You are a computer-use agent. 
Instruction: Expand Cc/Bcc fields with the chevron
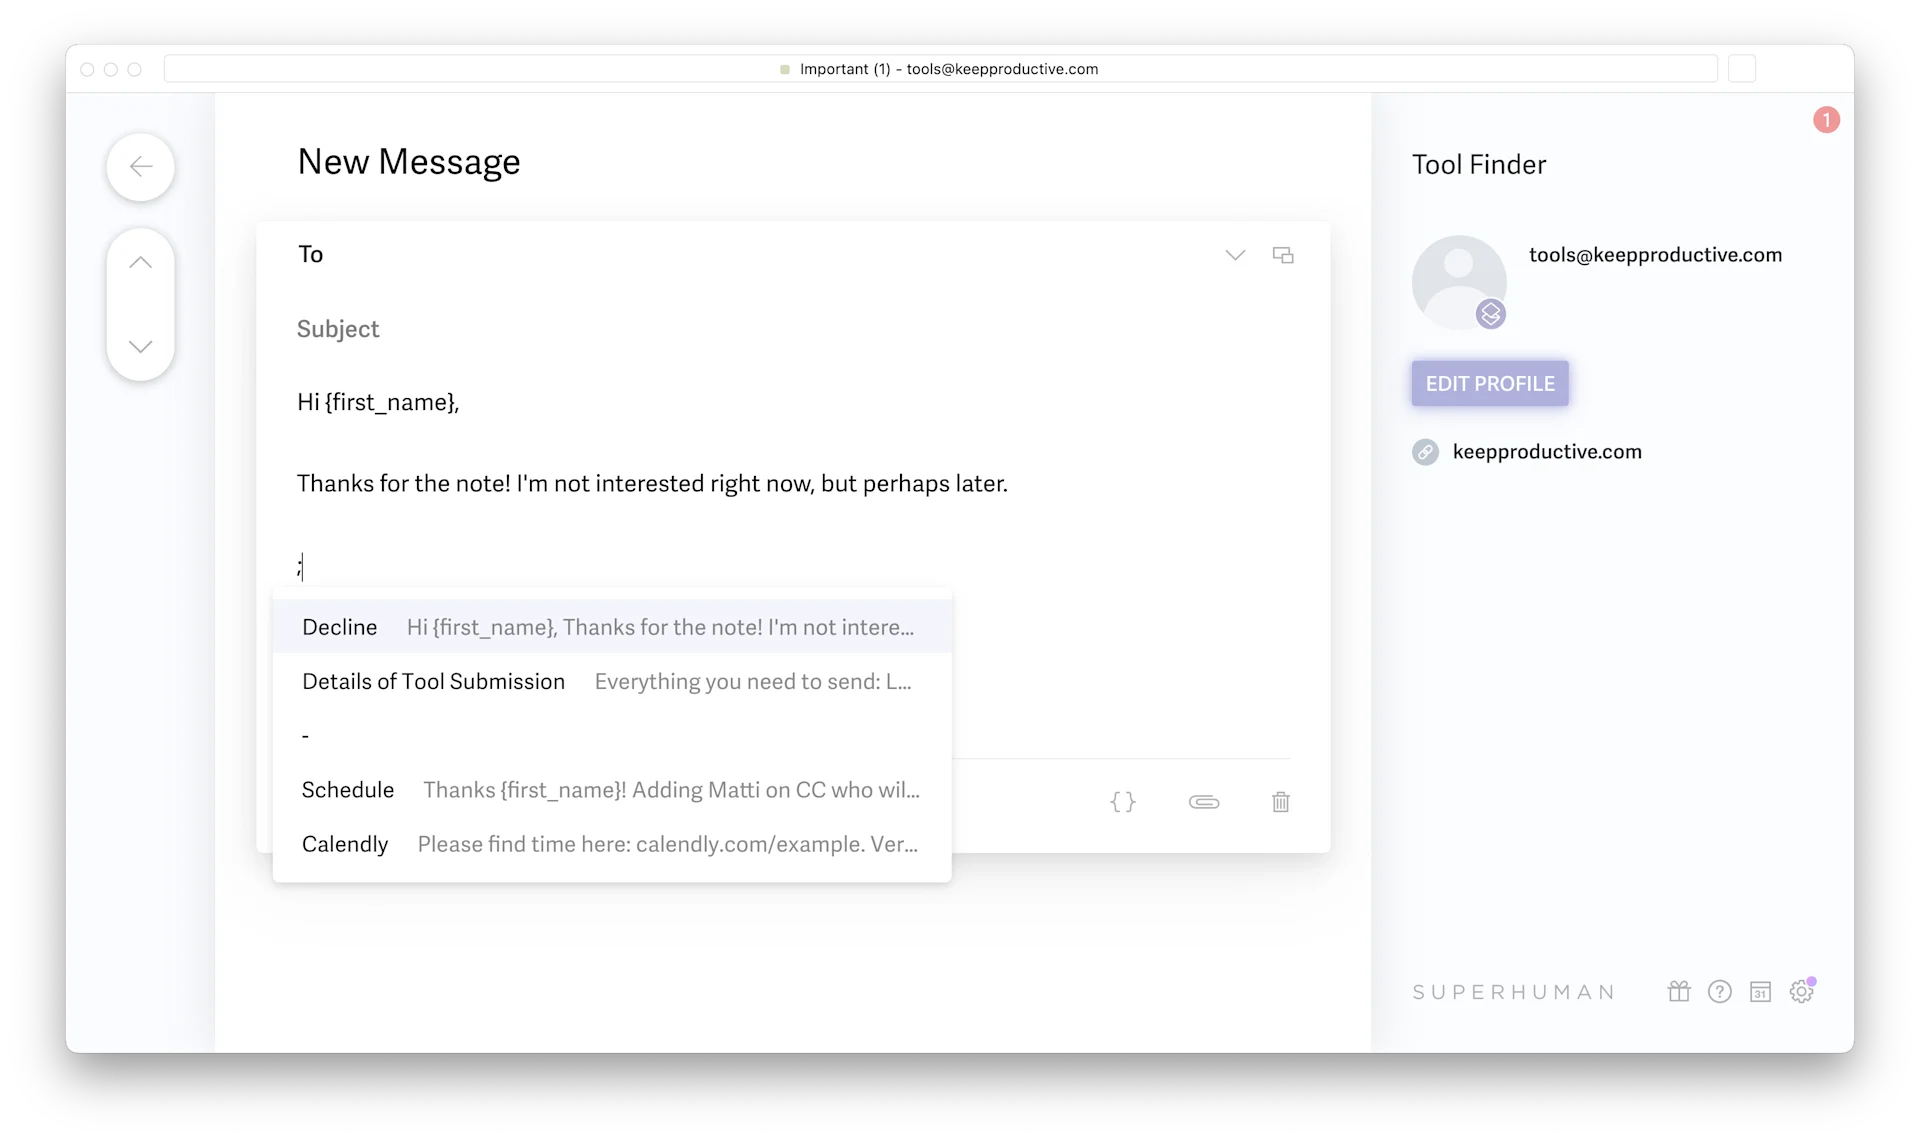[x=1234, y=255]
